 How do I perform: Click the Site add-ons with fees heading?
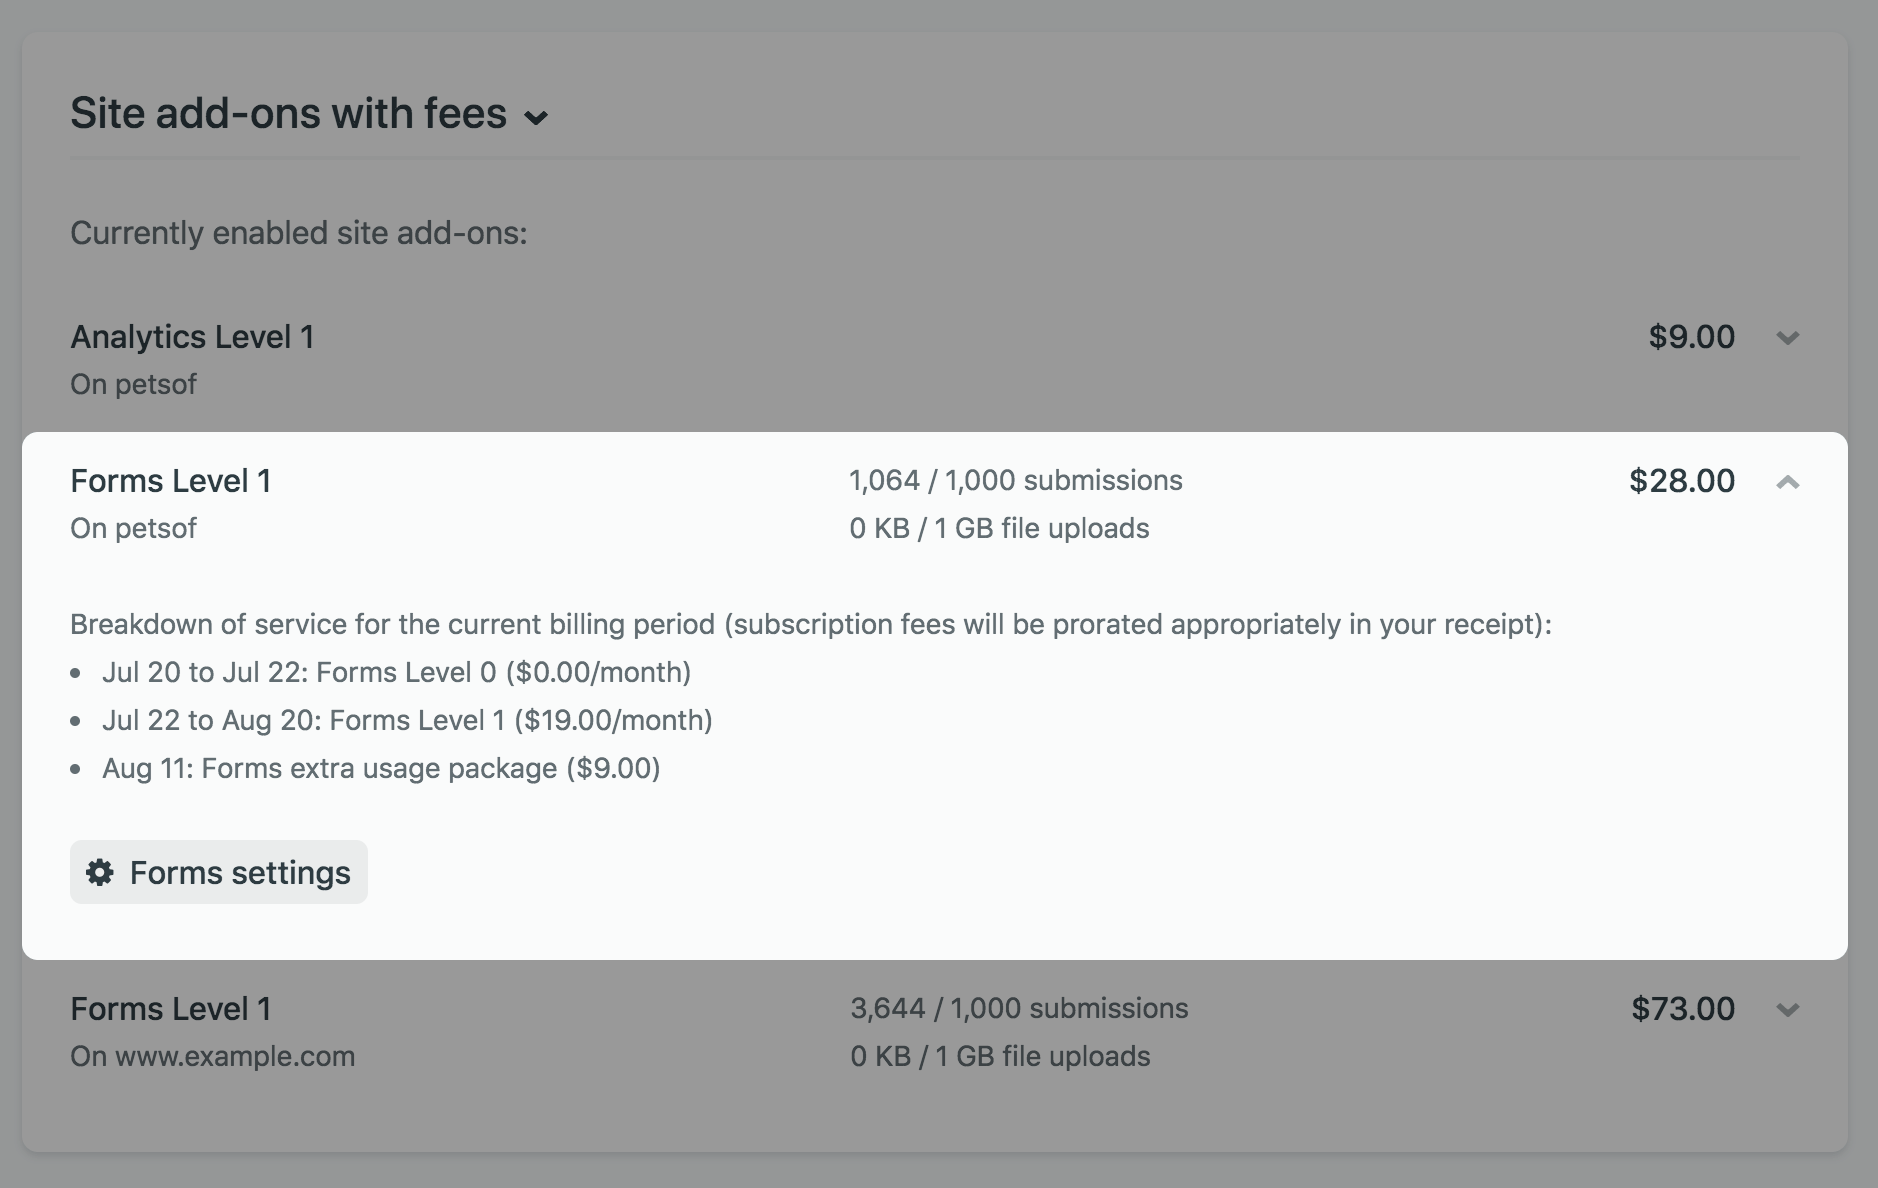coord(288,114)
